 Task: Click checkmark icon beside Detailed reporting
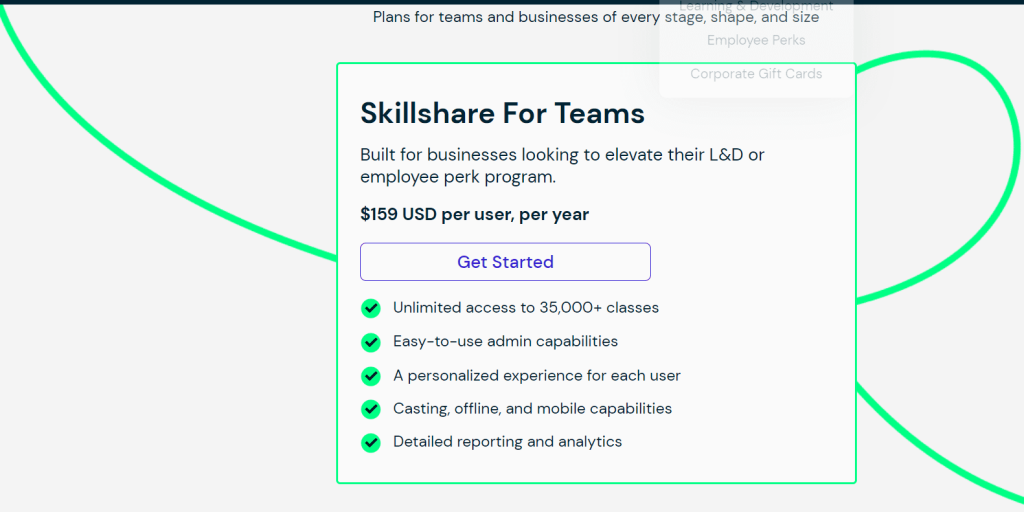coord(370,443)
